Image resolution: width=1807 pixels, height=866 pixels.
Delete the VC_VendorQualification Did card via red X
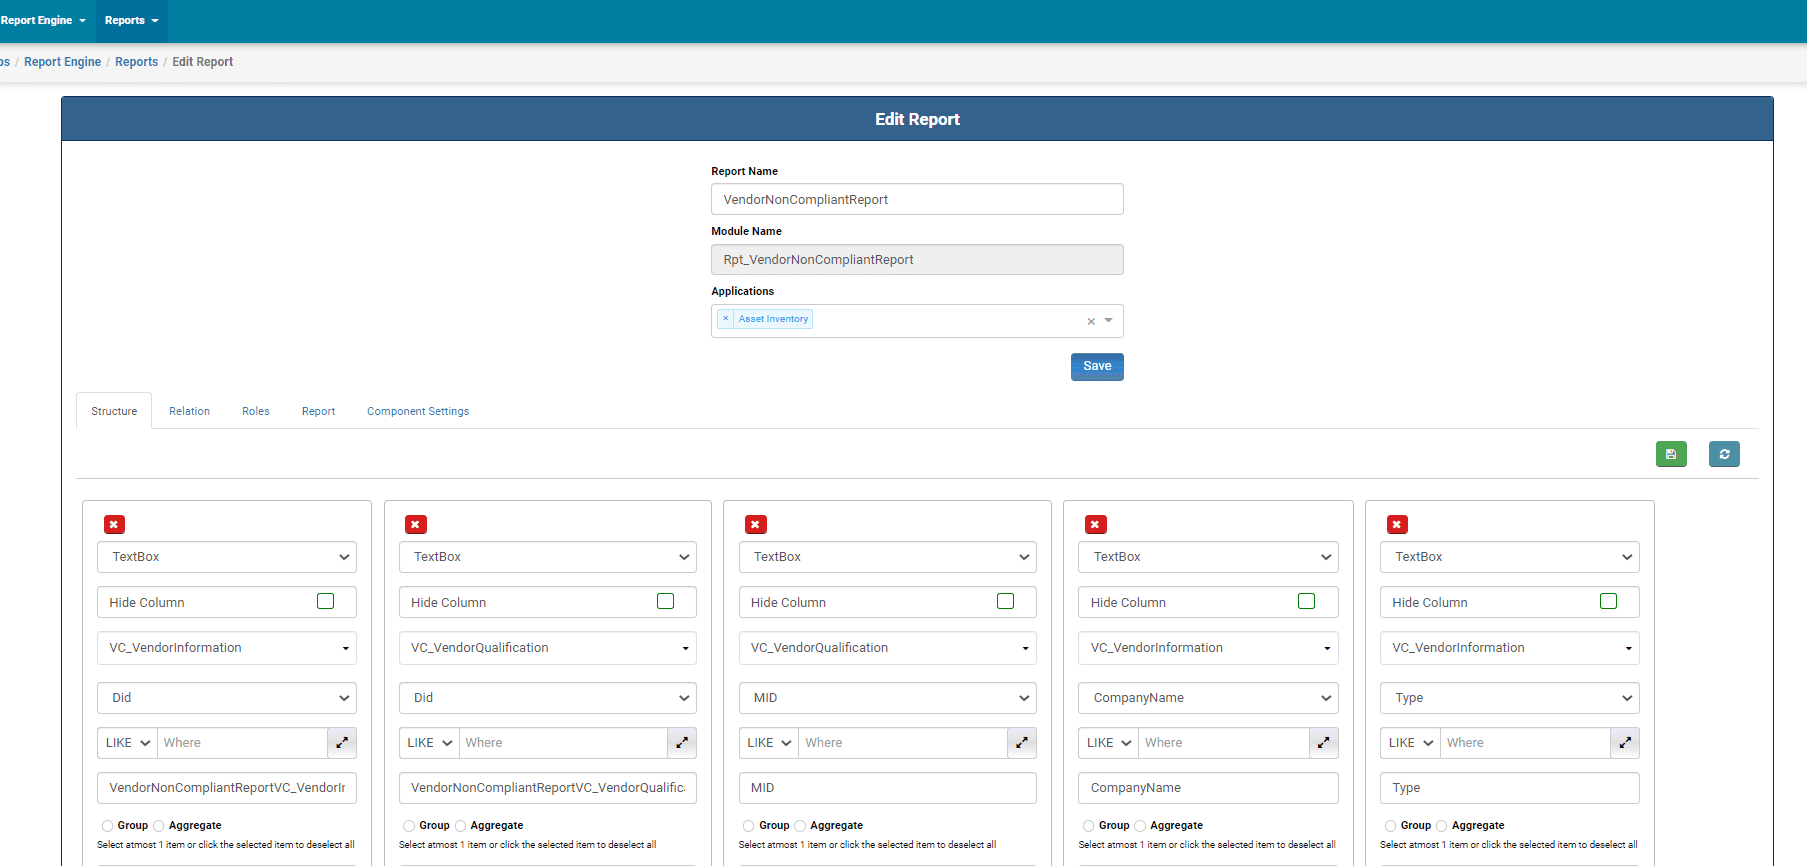pyautogui.click(x=416, y=524)
